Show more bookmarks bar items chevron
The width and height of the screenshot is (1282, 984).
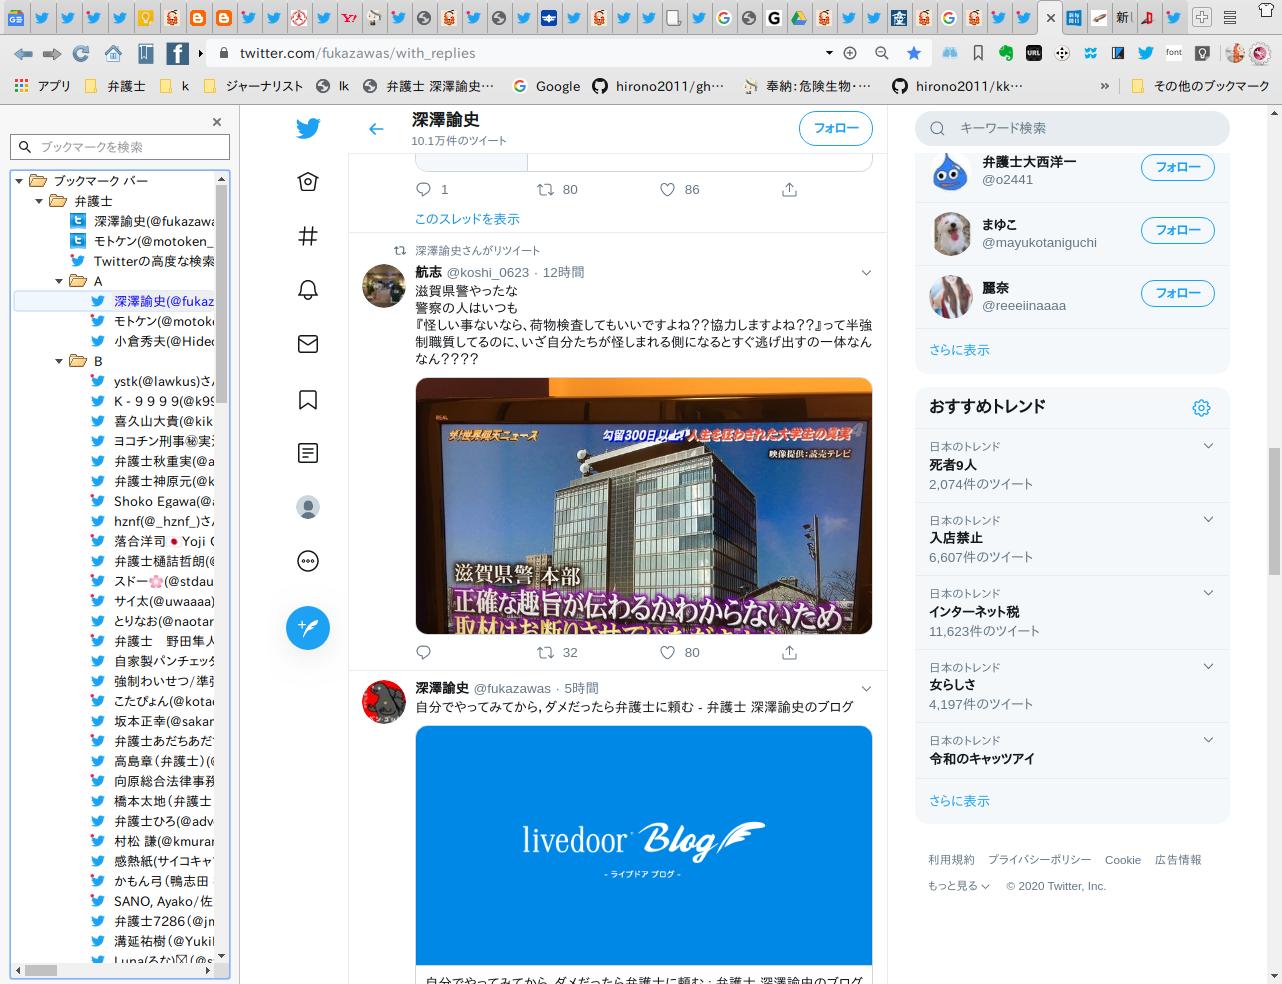1104,86
